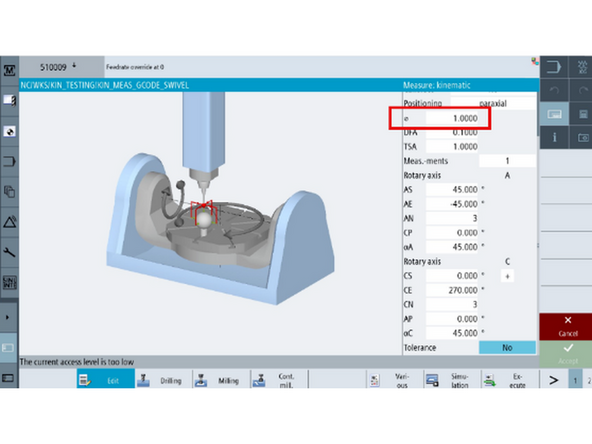The image size is (592, 444).
Task: Toggle the Tolerance No selection field
Action: tap(507, 347)
